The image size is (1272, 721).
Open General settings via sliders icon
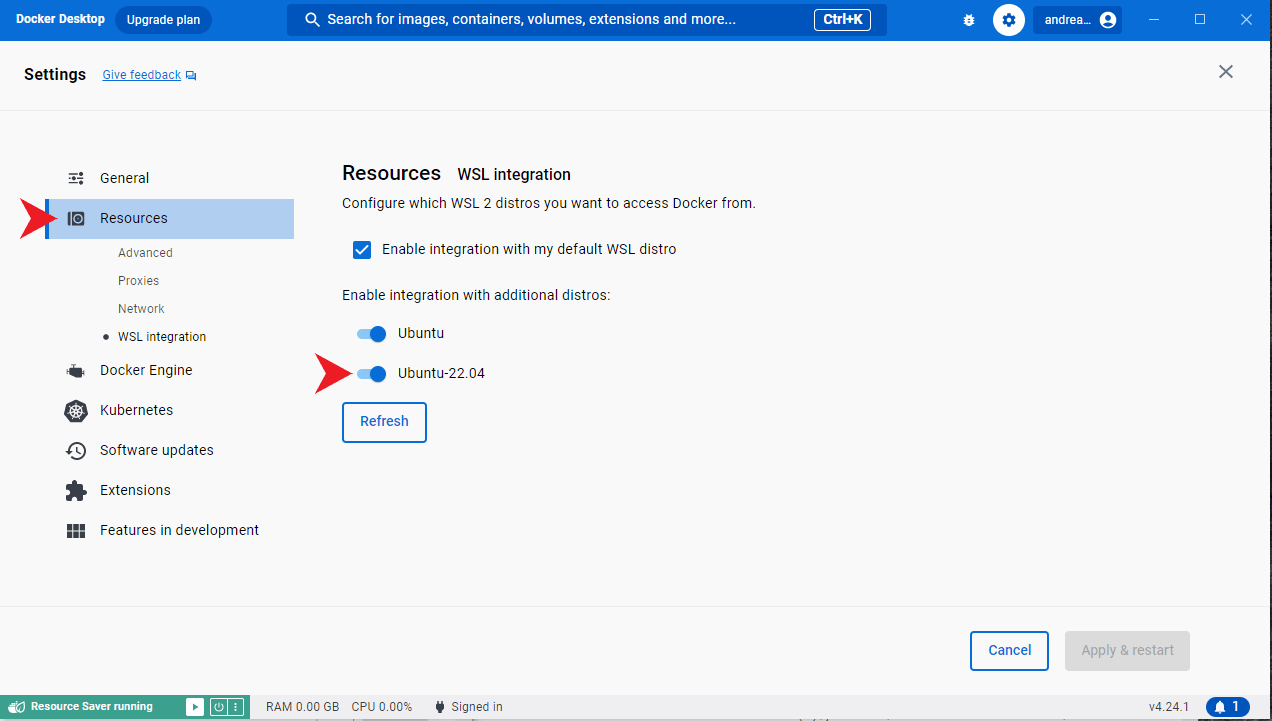(75, 177)
